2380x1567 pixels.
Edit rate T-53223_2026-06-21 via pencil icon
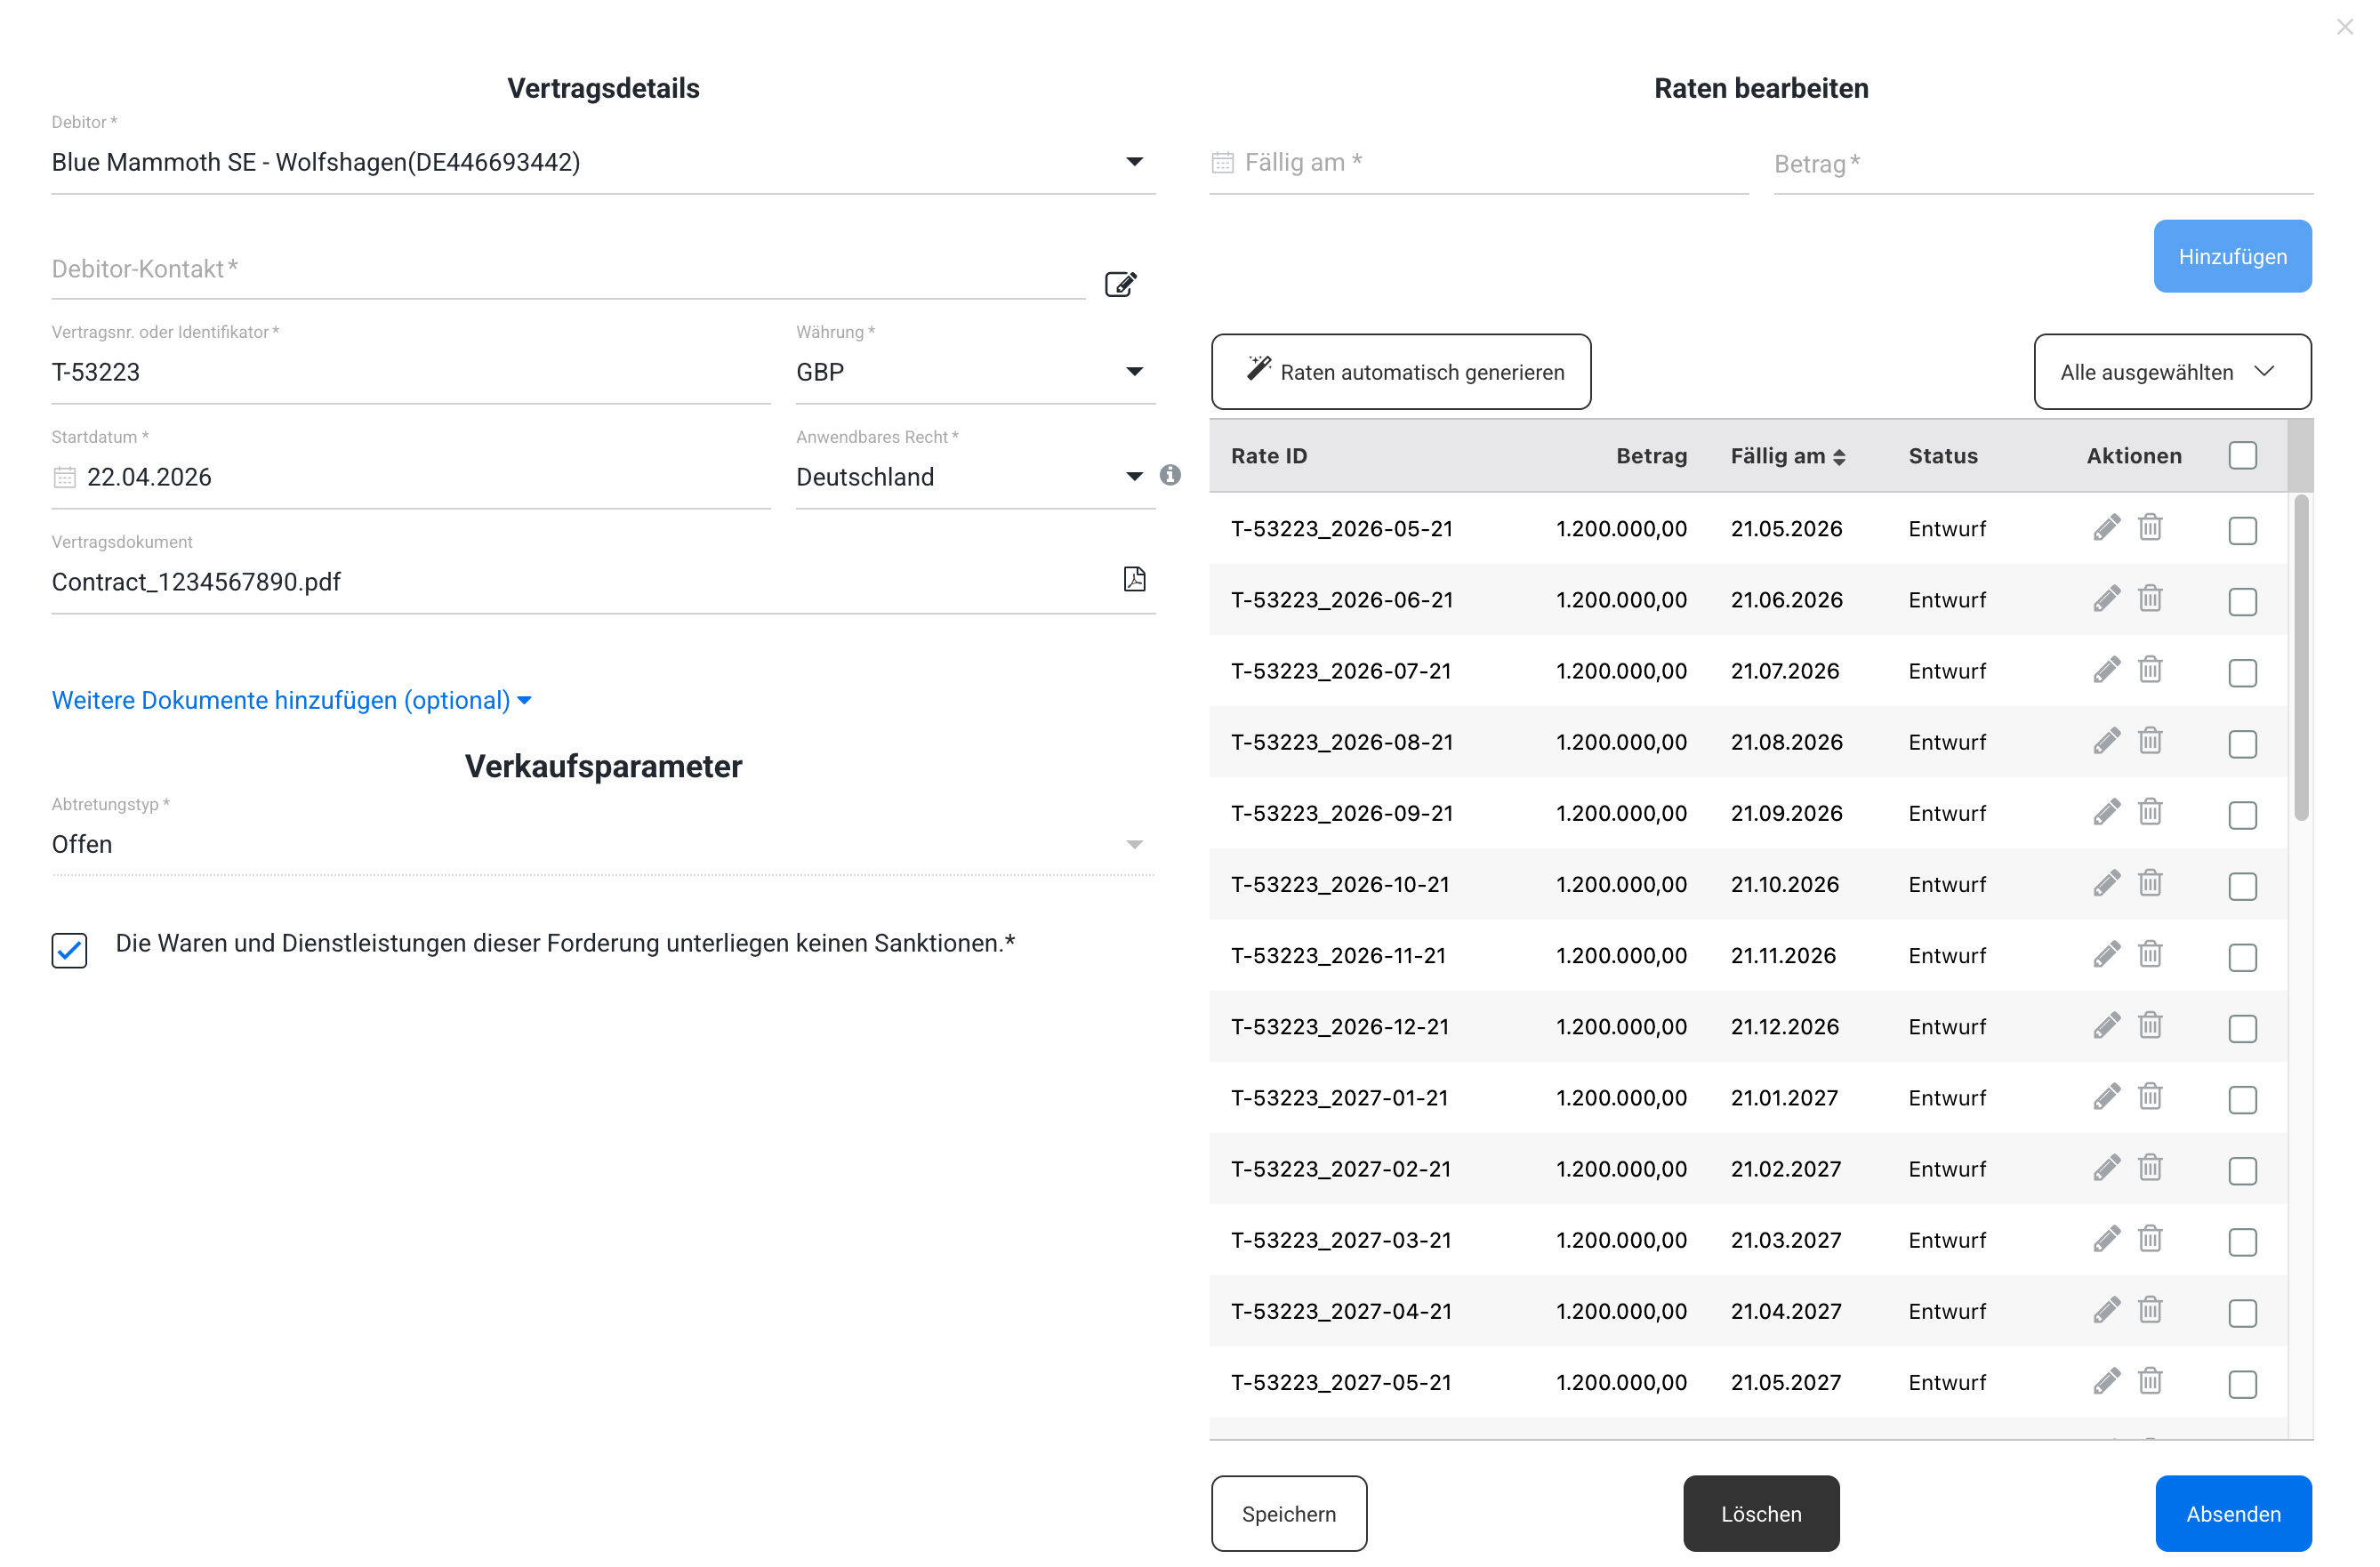coord(2106,599)
